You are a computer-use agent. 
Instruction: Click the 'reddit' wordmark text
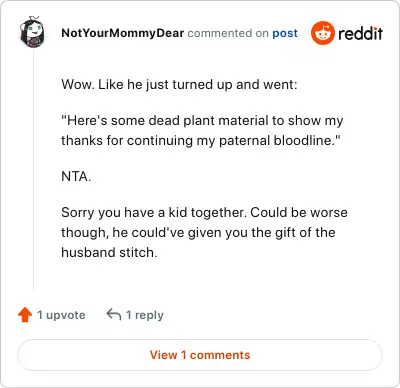coord(360,33)
